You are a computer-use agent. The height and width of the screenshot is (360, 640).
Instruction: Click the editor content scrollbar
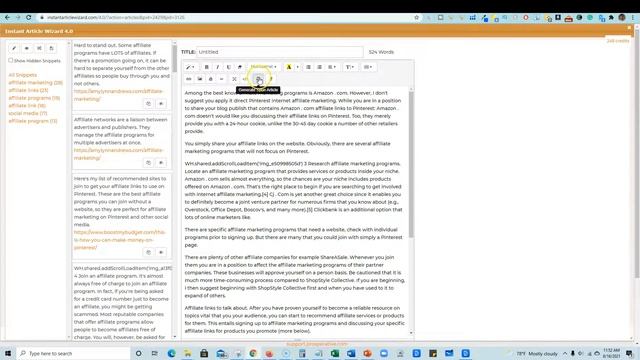click(x=411, y=163)
